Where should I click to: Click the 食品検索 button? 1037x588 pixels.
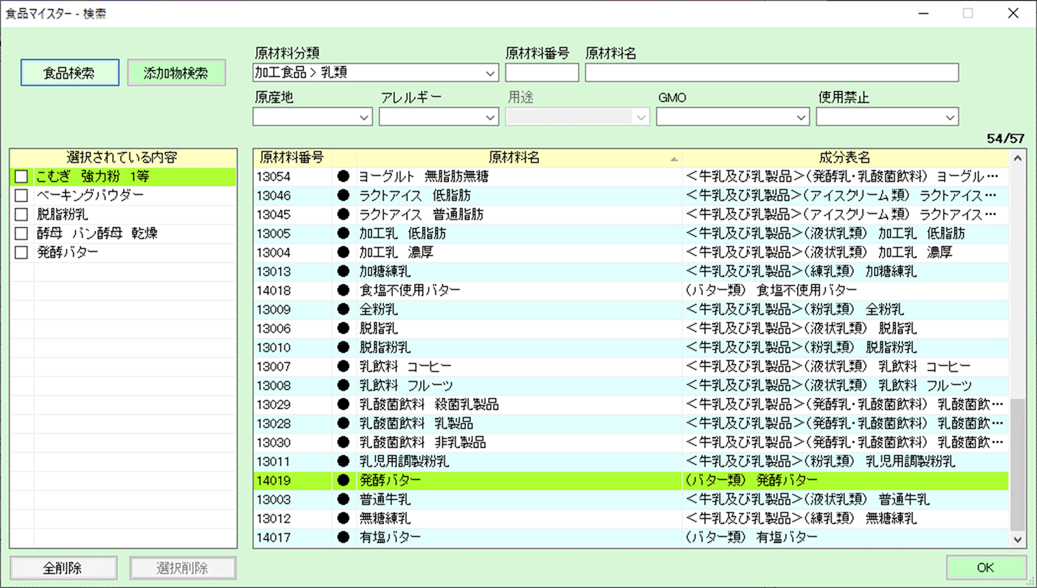(x=70, y=73)
